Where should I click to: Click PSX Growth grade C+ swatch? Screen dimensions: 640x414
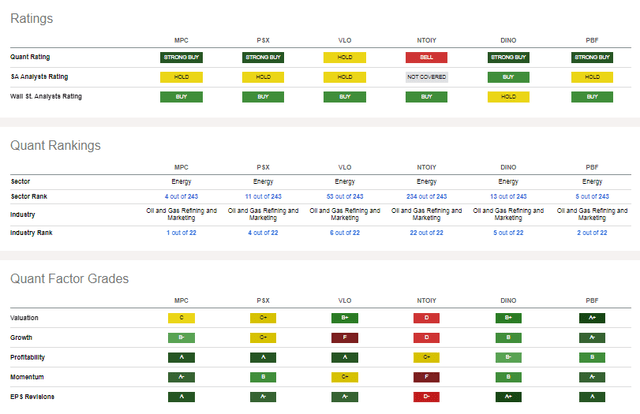tap(263, 338)
